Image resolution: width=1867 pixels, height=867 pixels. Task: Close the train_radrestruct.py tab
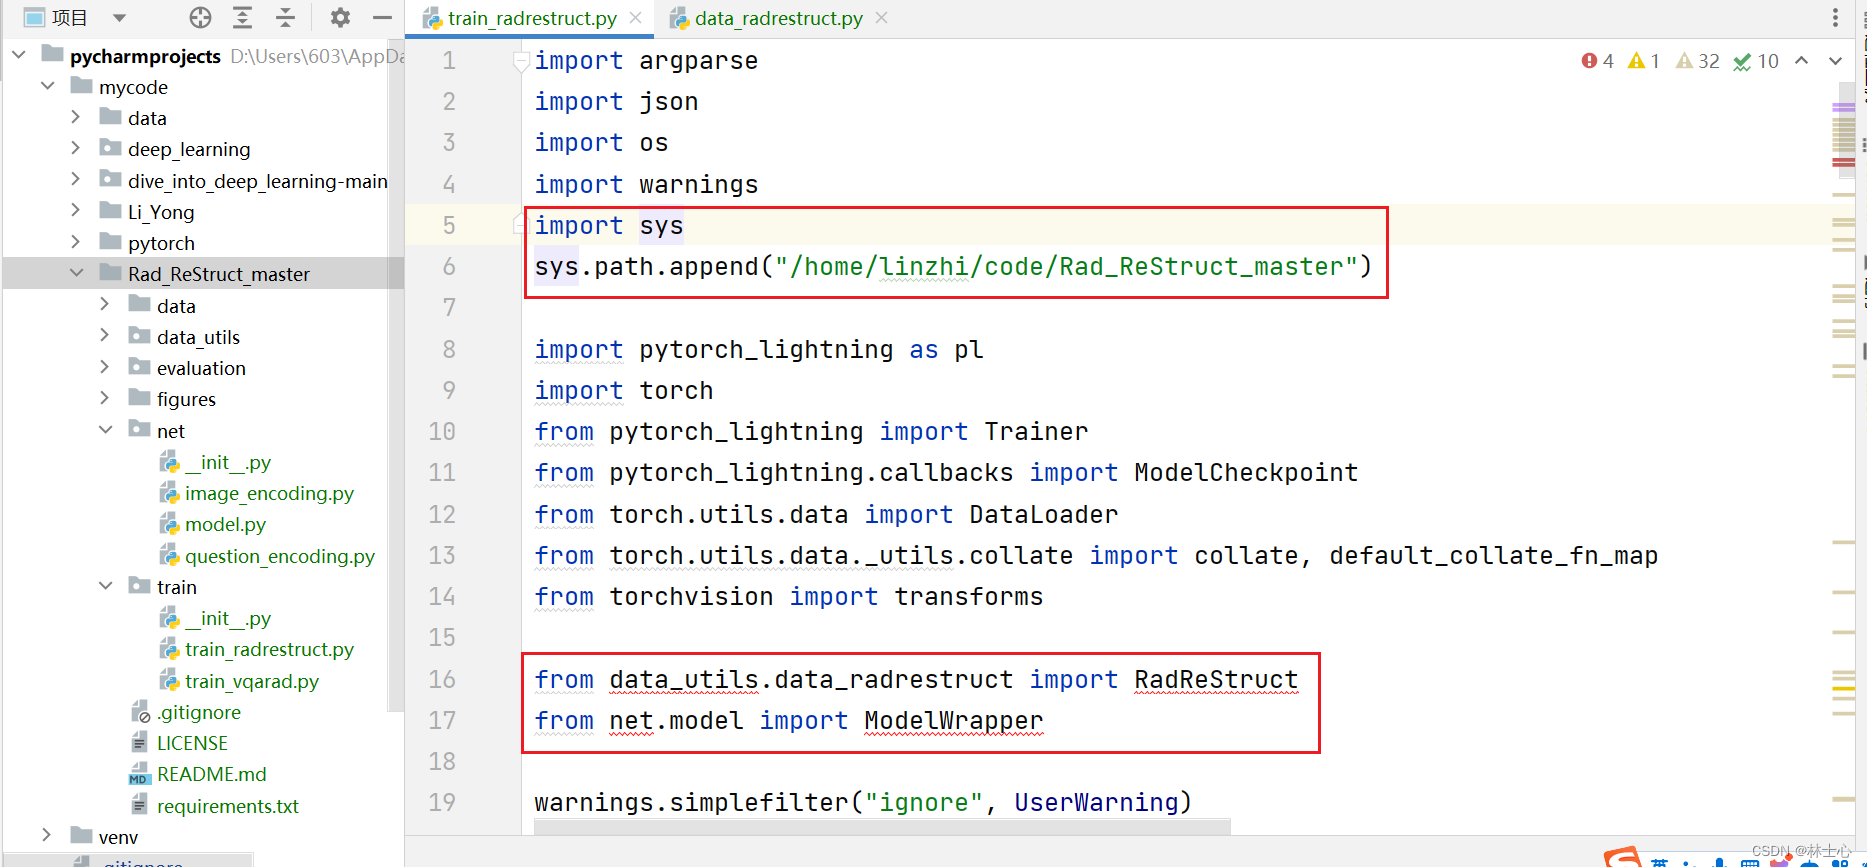coord(636,18)
